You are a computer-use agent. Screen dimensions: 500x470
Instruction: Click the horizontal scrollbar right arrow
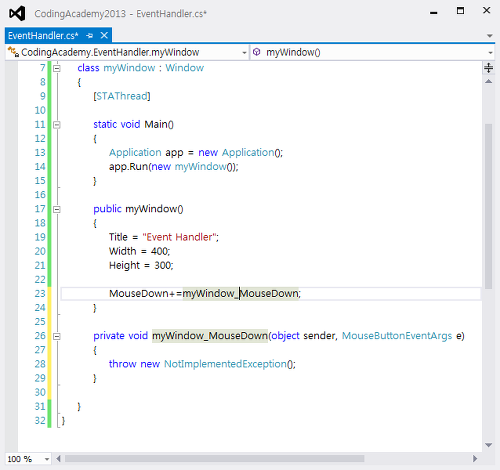(x=475, y=459)
